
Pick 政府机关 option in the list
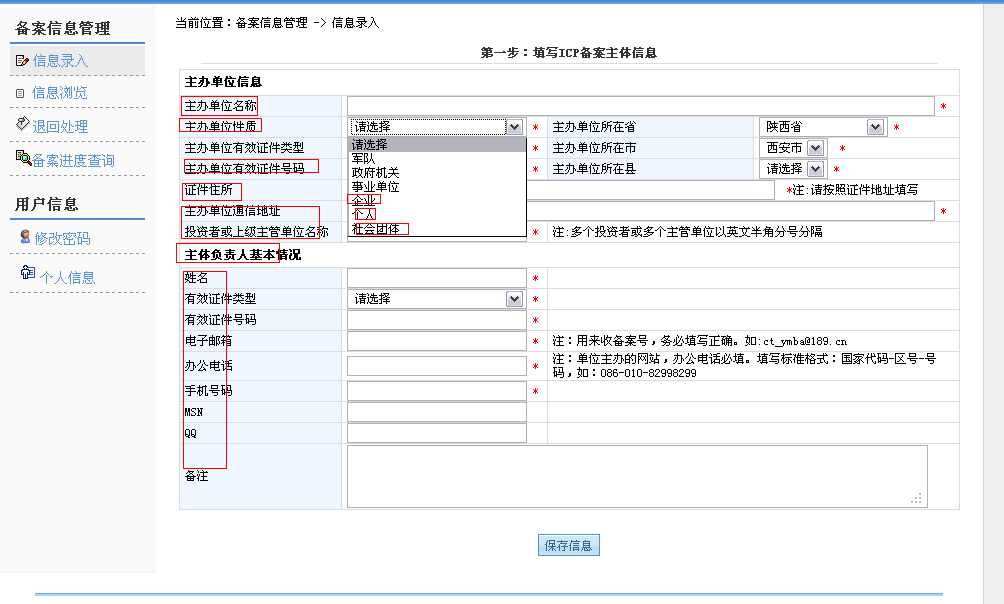(x=375, y=172)
